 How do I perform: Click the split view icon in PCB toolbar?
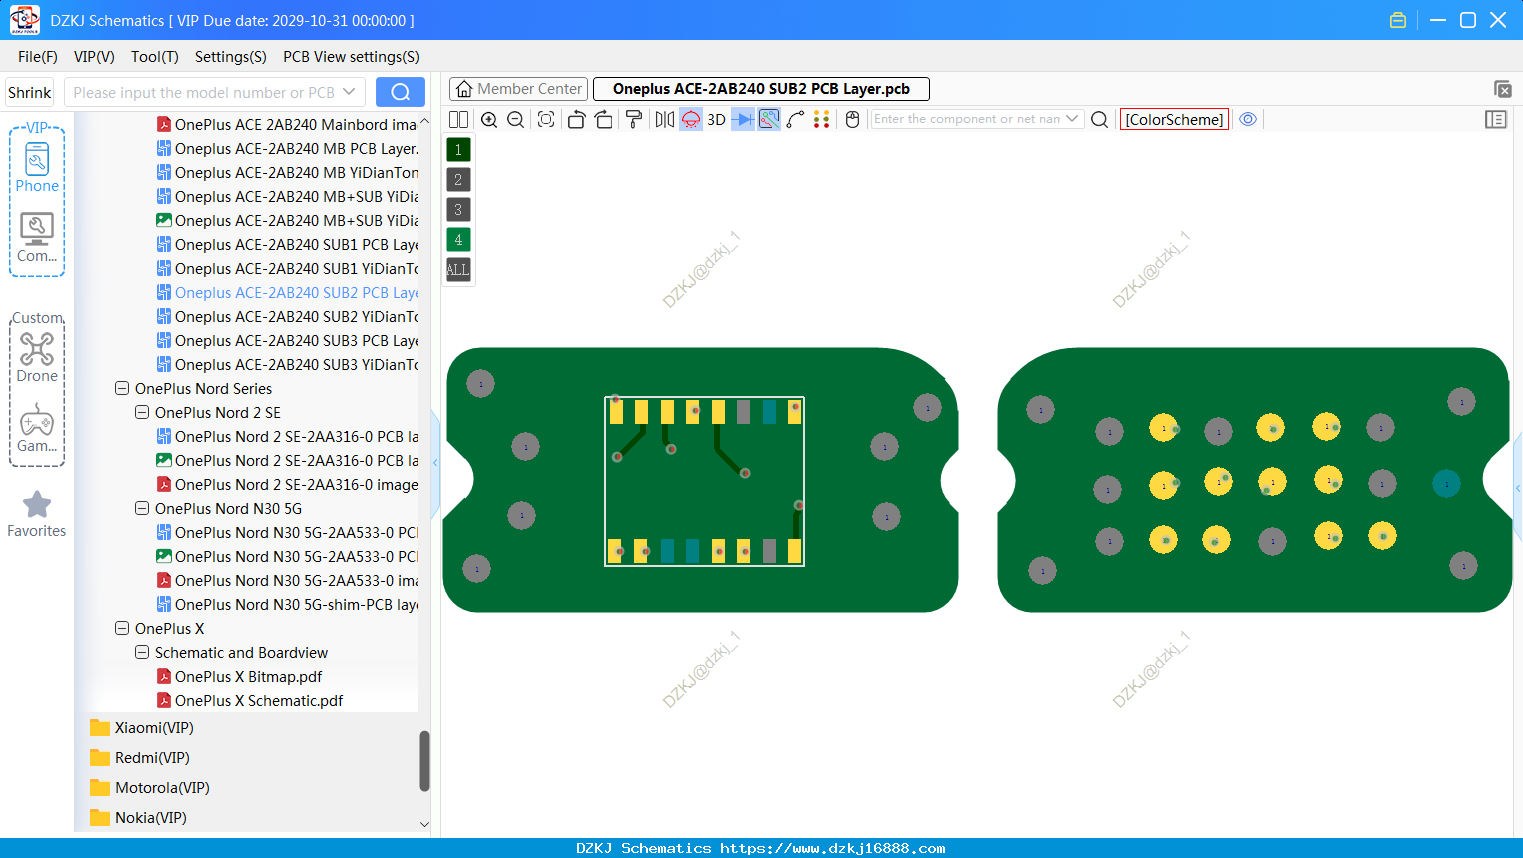point(458,119)
